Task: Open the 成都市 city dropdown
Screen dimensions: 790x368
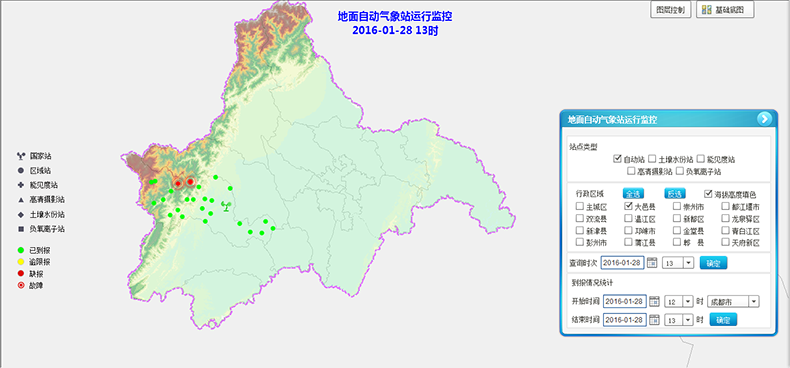Action: pyautogui.click(x=733, y=301)
